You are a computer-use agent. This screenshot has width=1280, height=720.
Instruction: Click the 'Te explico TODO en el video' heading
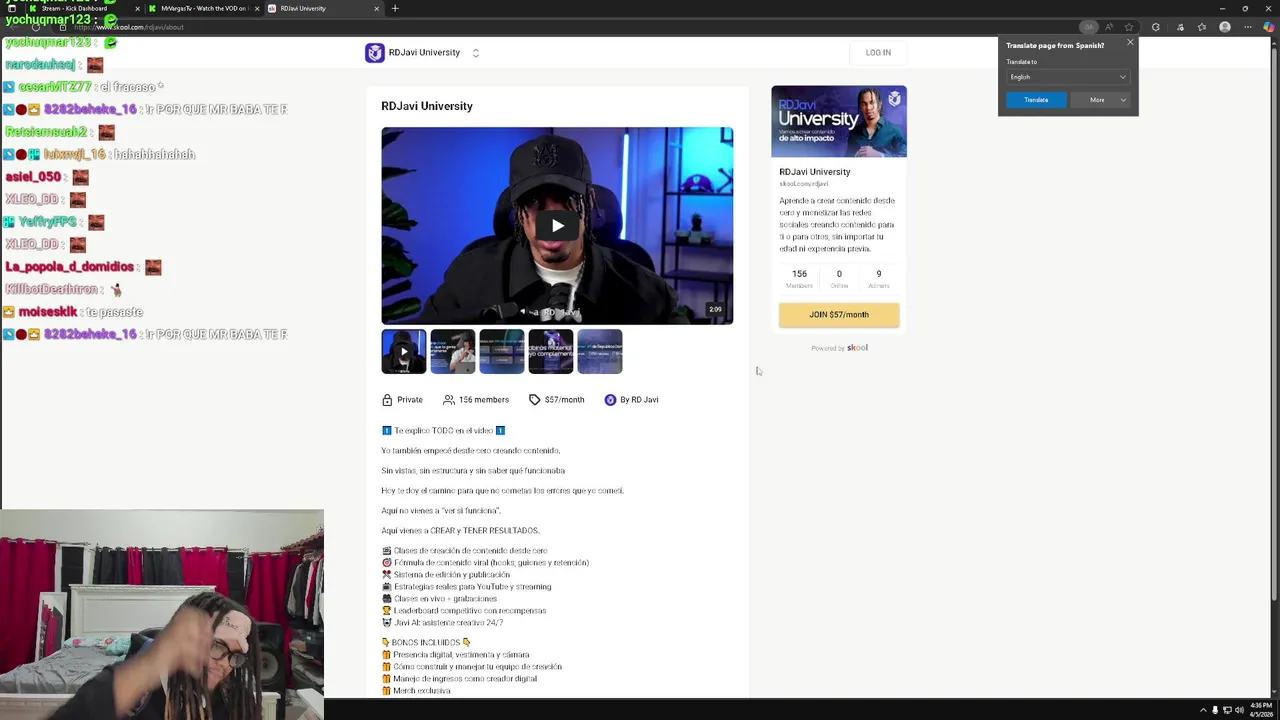coord(443,430)
